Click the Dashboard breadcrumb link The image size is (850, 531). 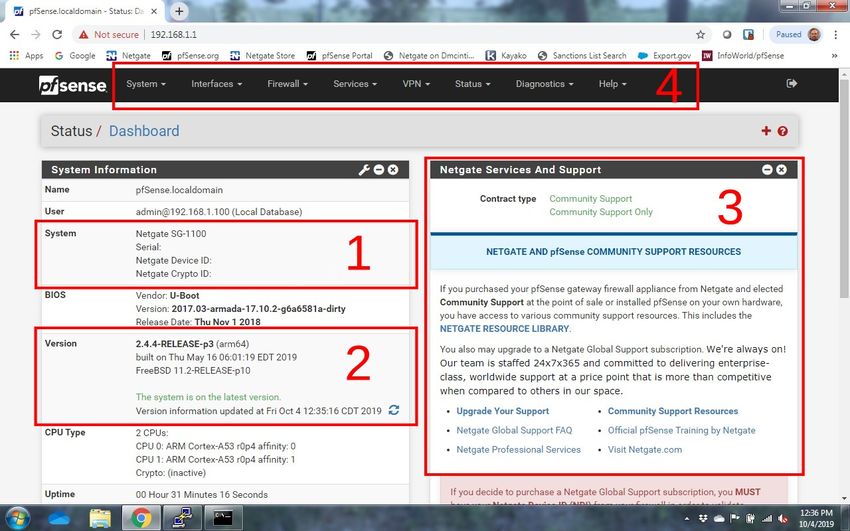144,131
